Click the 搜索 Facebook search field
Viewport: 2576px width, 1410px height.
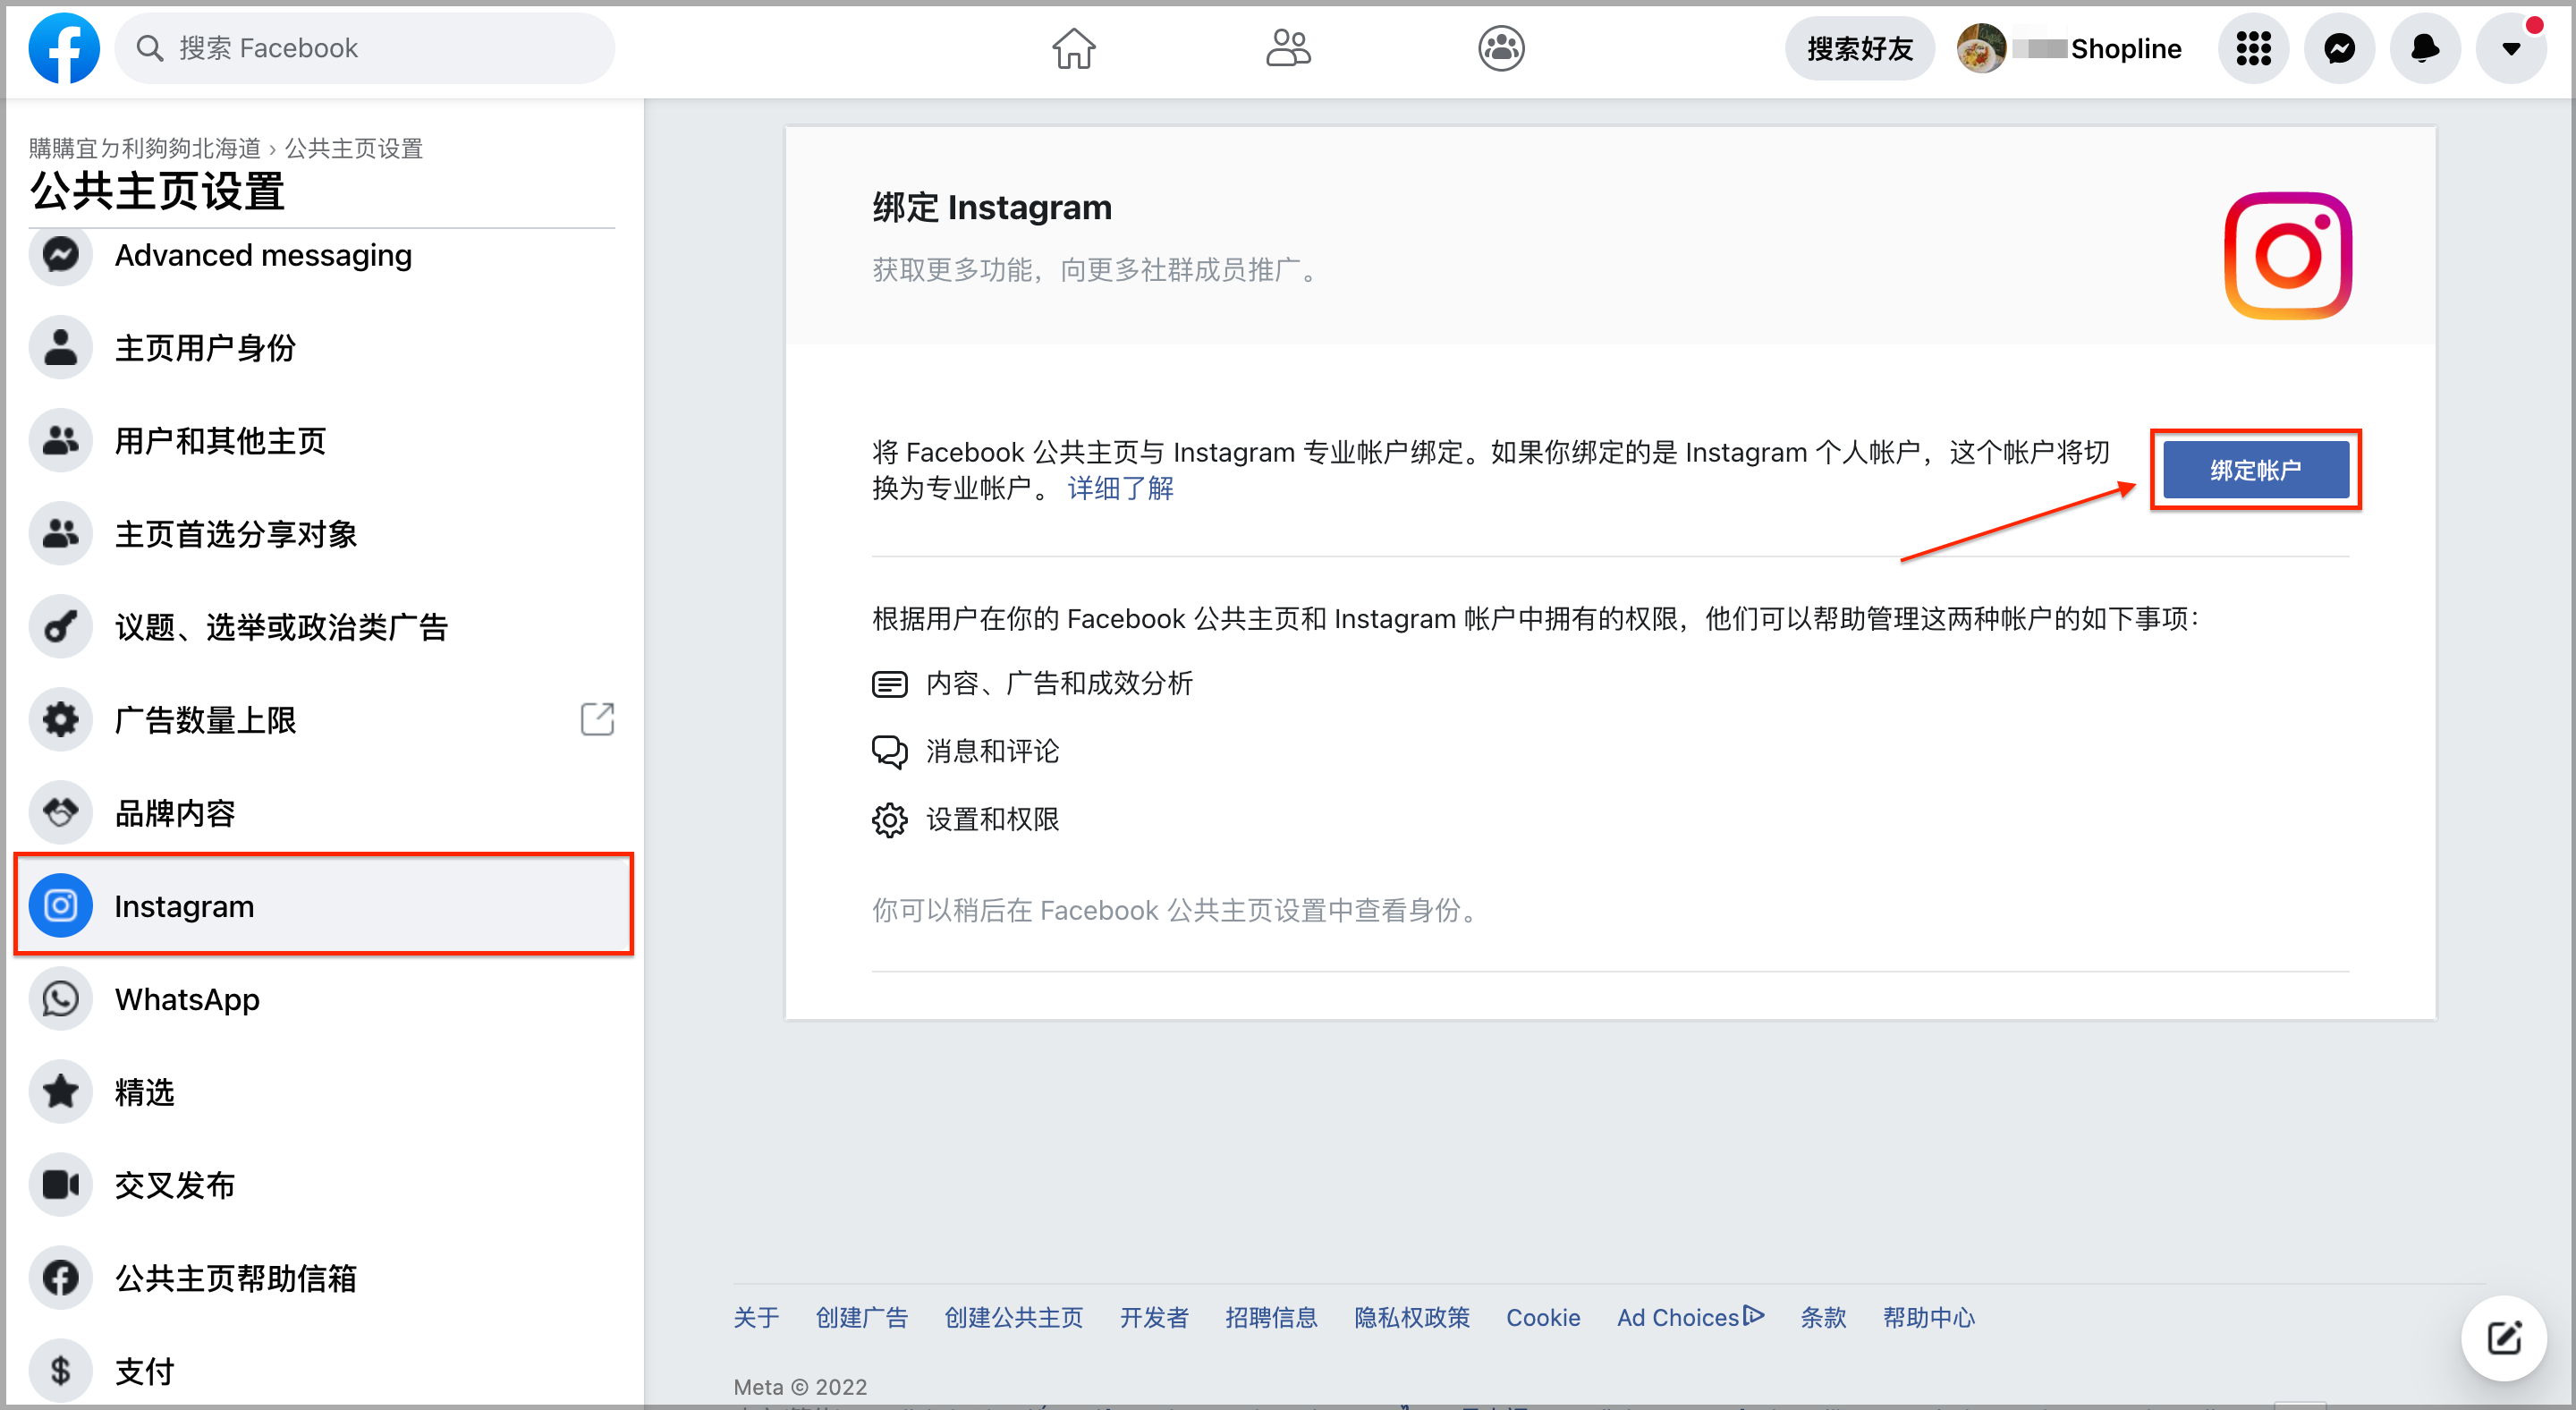[x=365, y=48]
